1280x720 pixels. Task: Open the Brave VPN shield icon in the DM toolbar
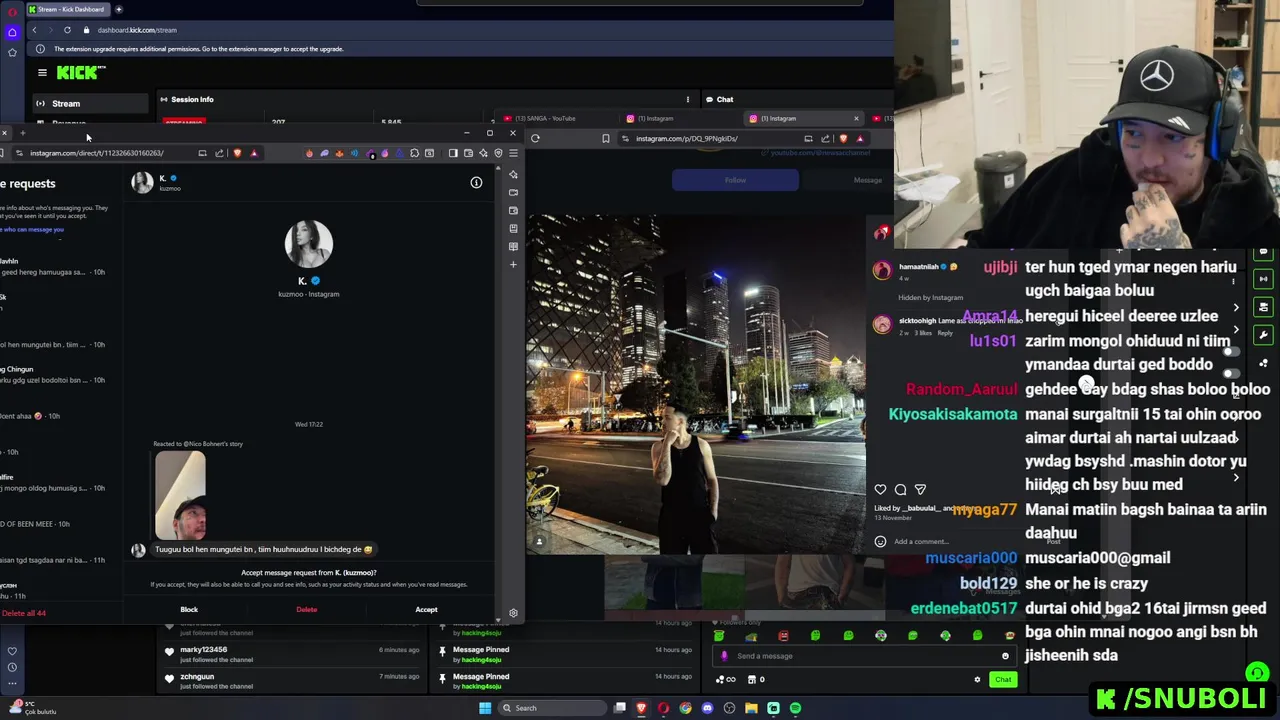[x=498, y=153]
